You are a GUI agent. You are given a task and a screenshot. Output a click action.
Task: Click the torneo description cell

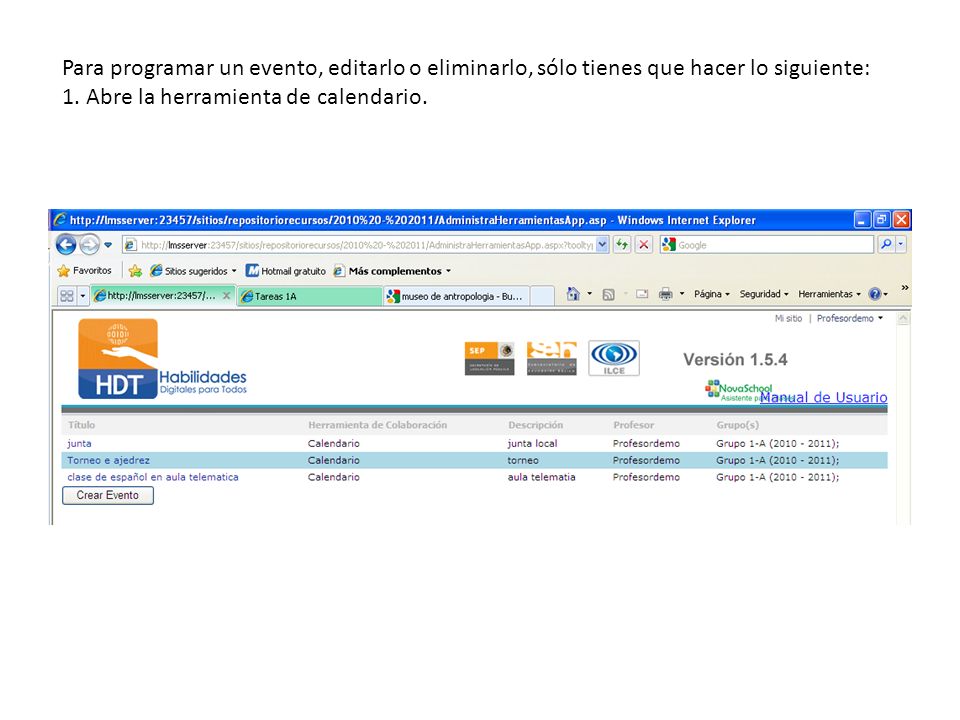(x=523, y=460)
